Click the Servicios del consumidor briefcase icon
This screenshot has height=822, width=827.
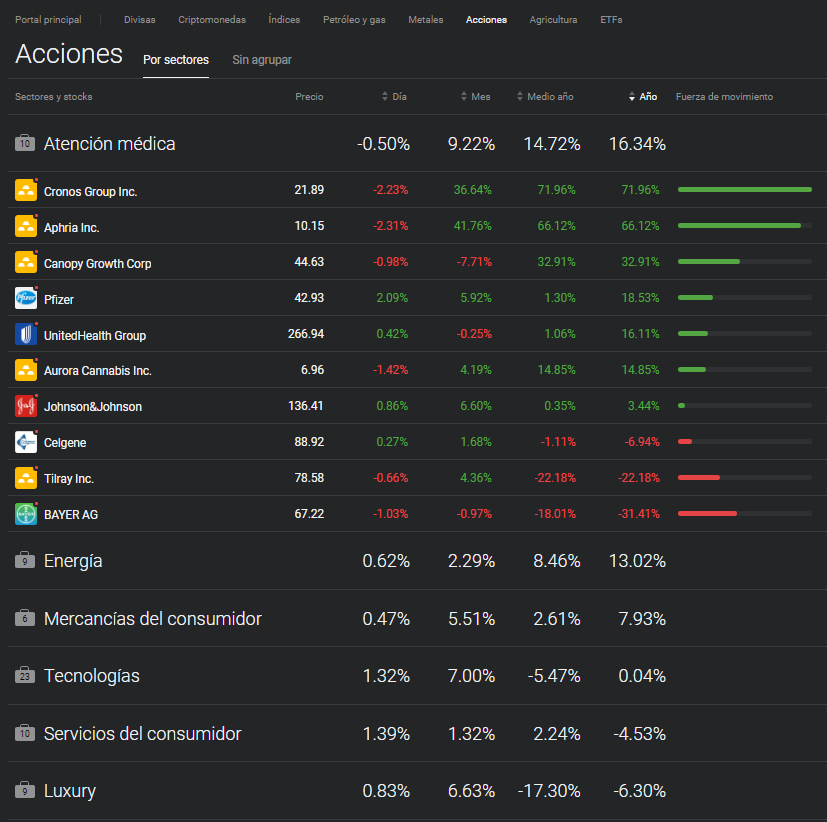pyautogui.click(x=25, y=732)
